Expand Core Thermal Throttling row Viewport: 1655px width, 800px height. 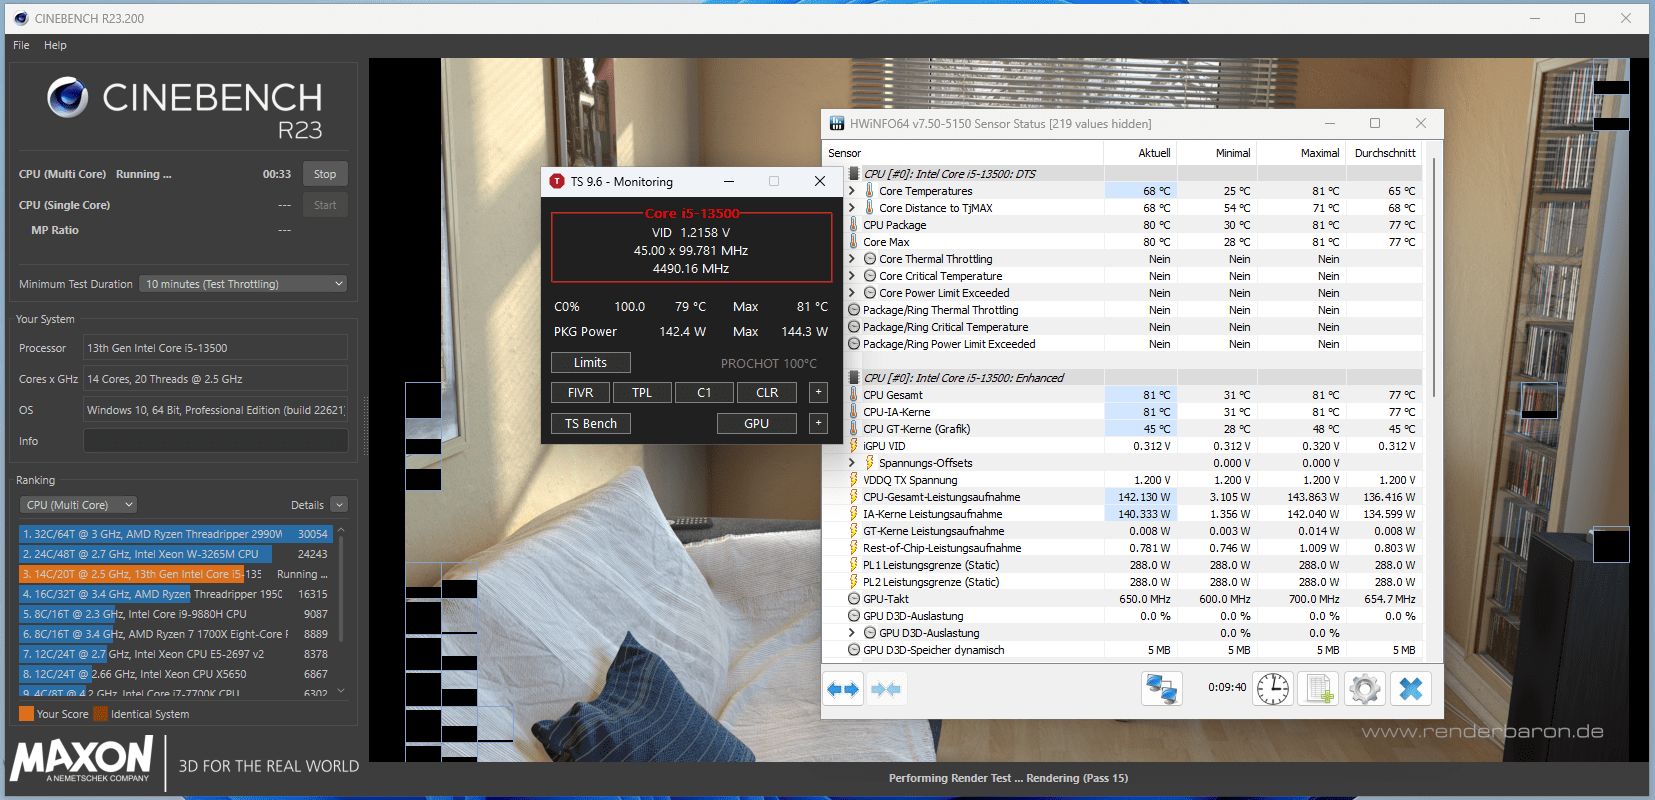[852, 259]
